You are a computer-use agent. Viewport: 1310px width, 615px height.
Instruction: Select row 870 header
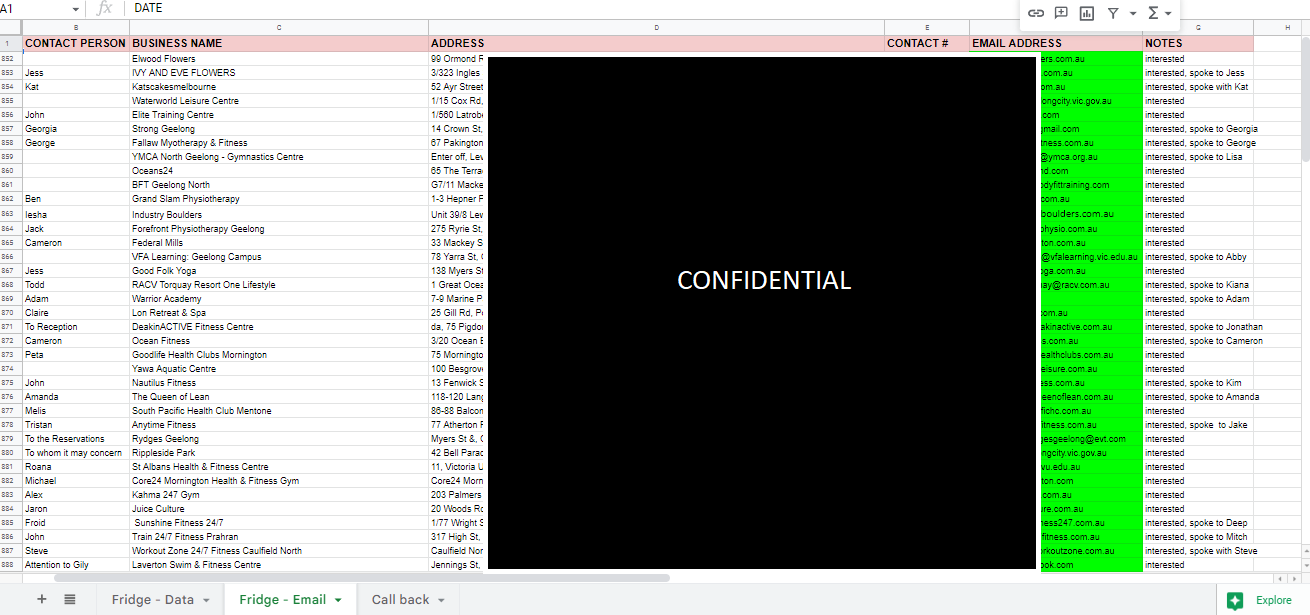point(11,313)
